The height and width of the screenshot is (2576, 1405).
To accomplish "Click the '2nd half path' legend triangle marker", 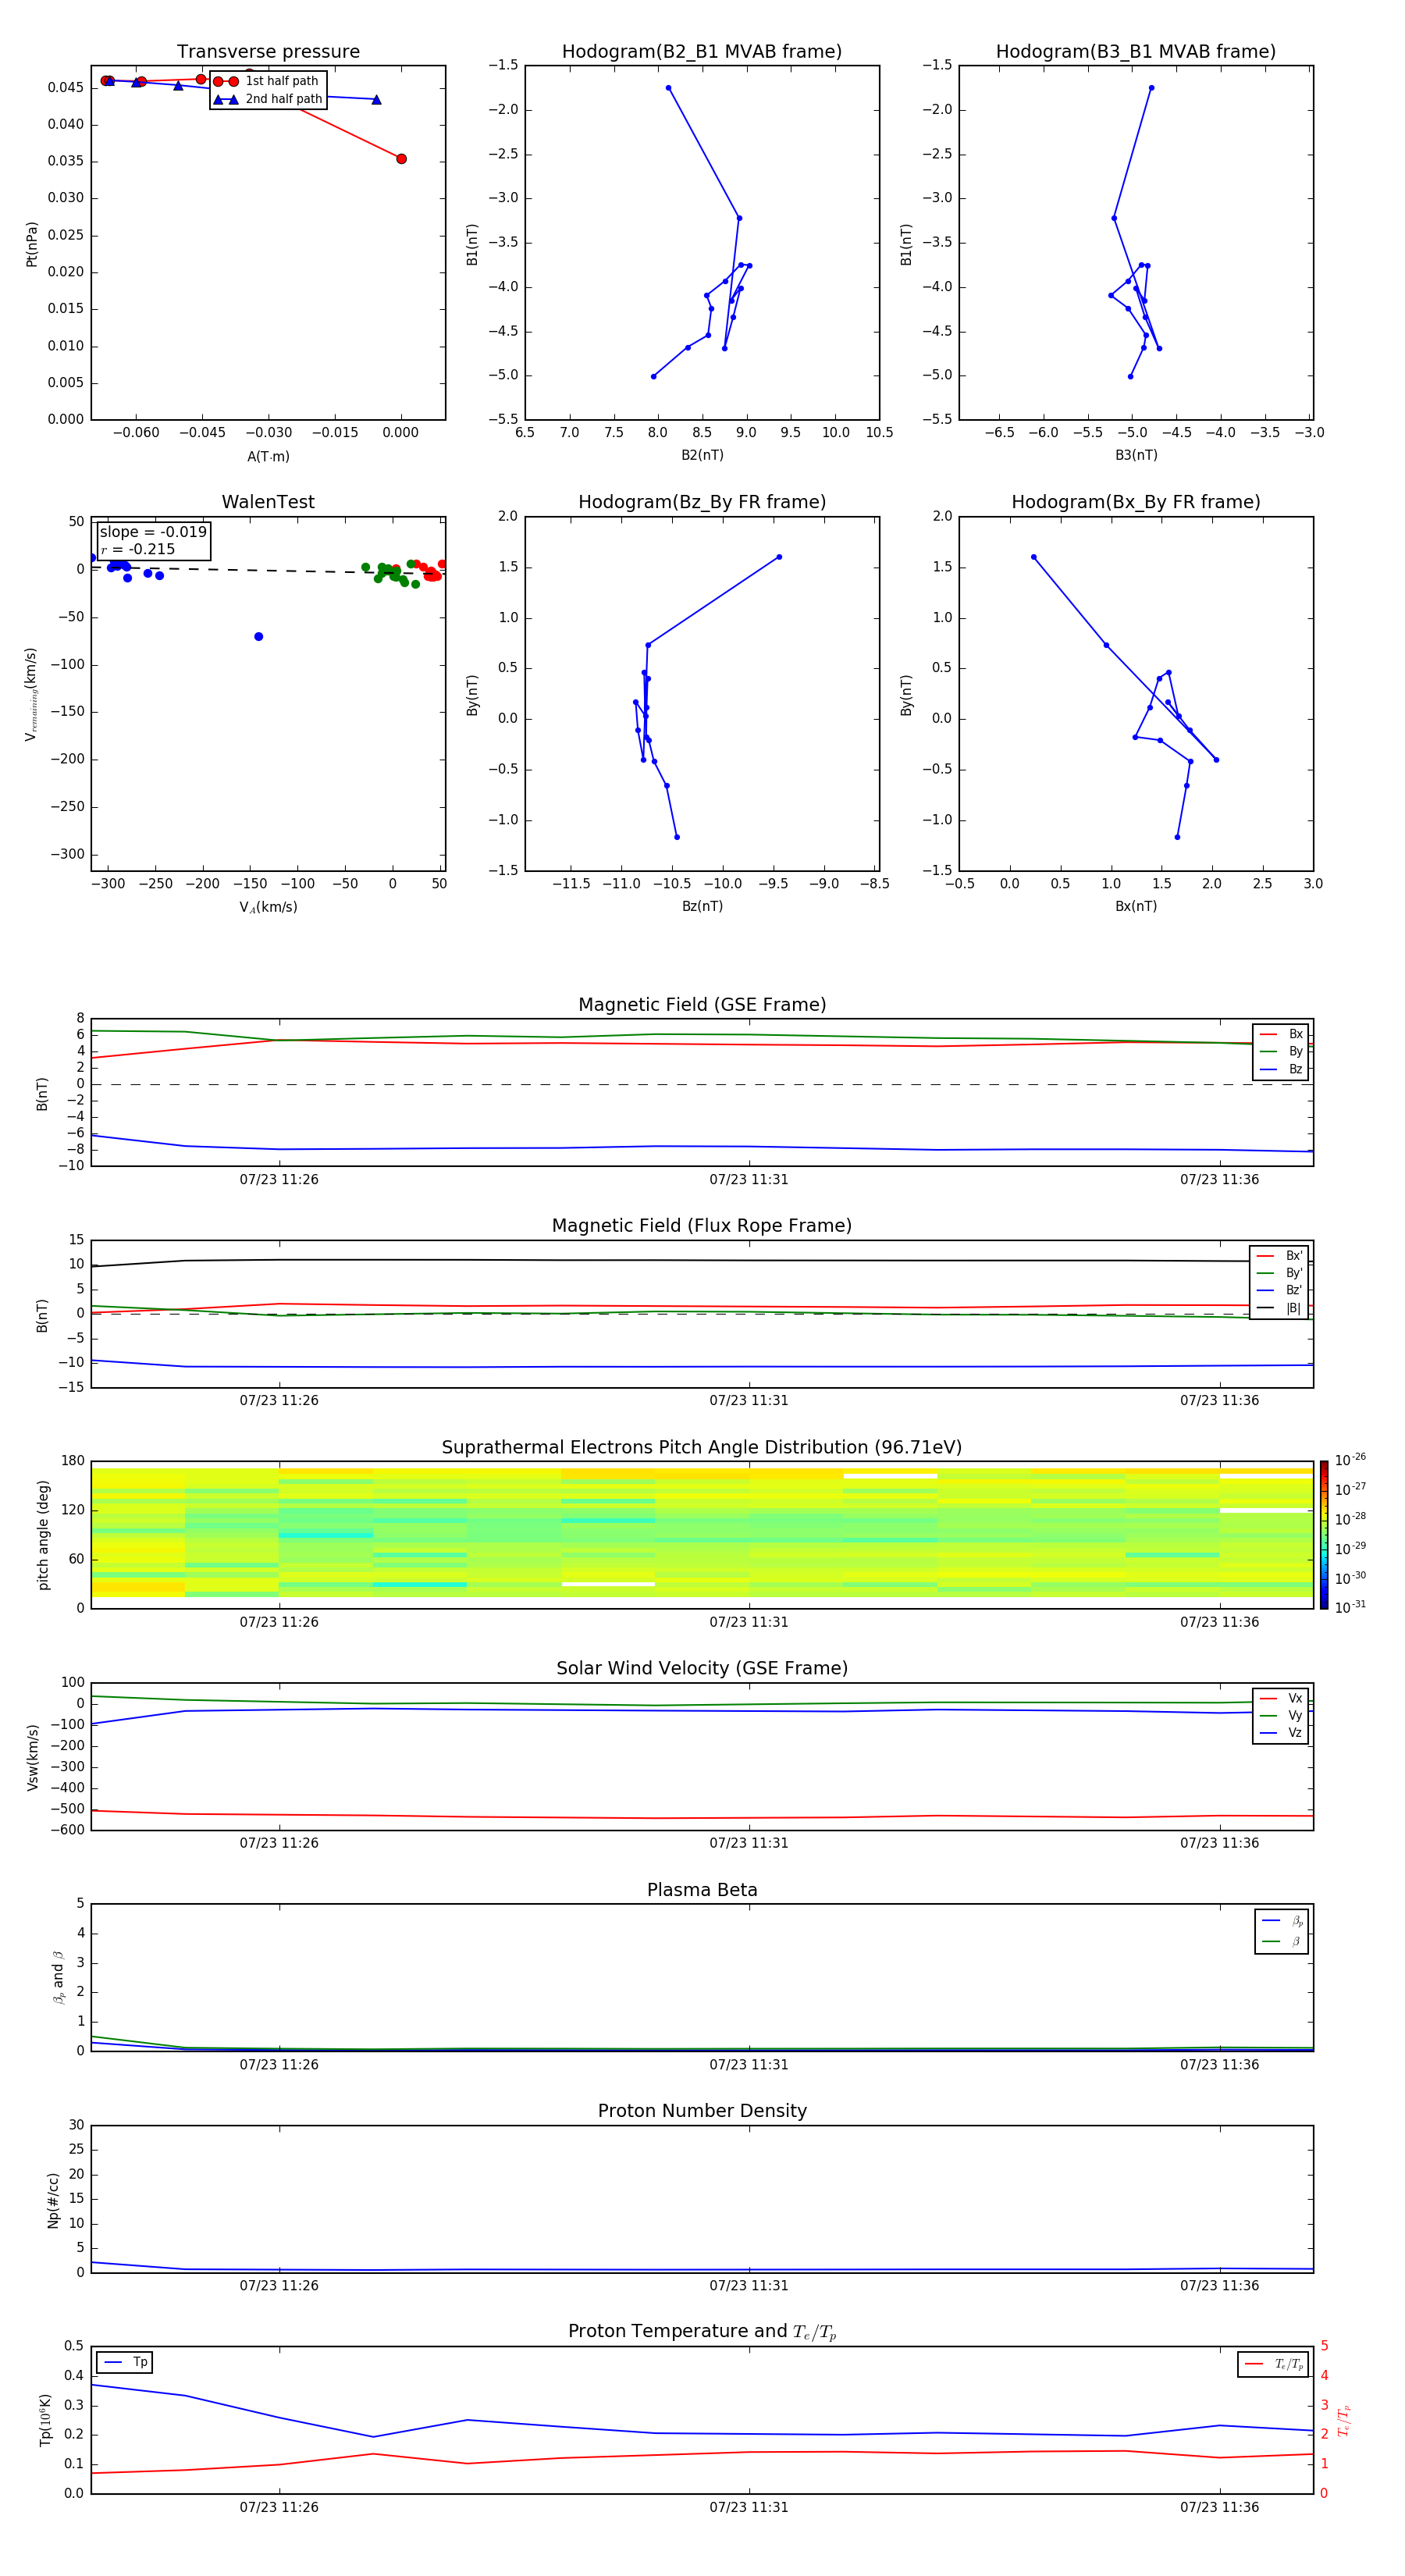I will pos(225,100).
